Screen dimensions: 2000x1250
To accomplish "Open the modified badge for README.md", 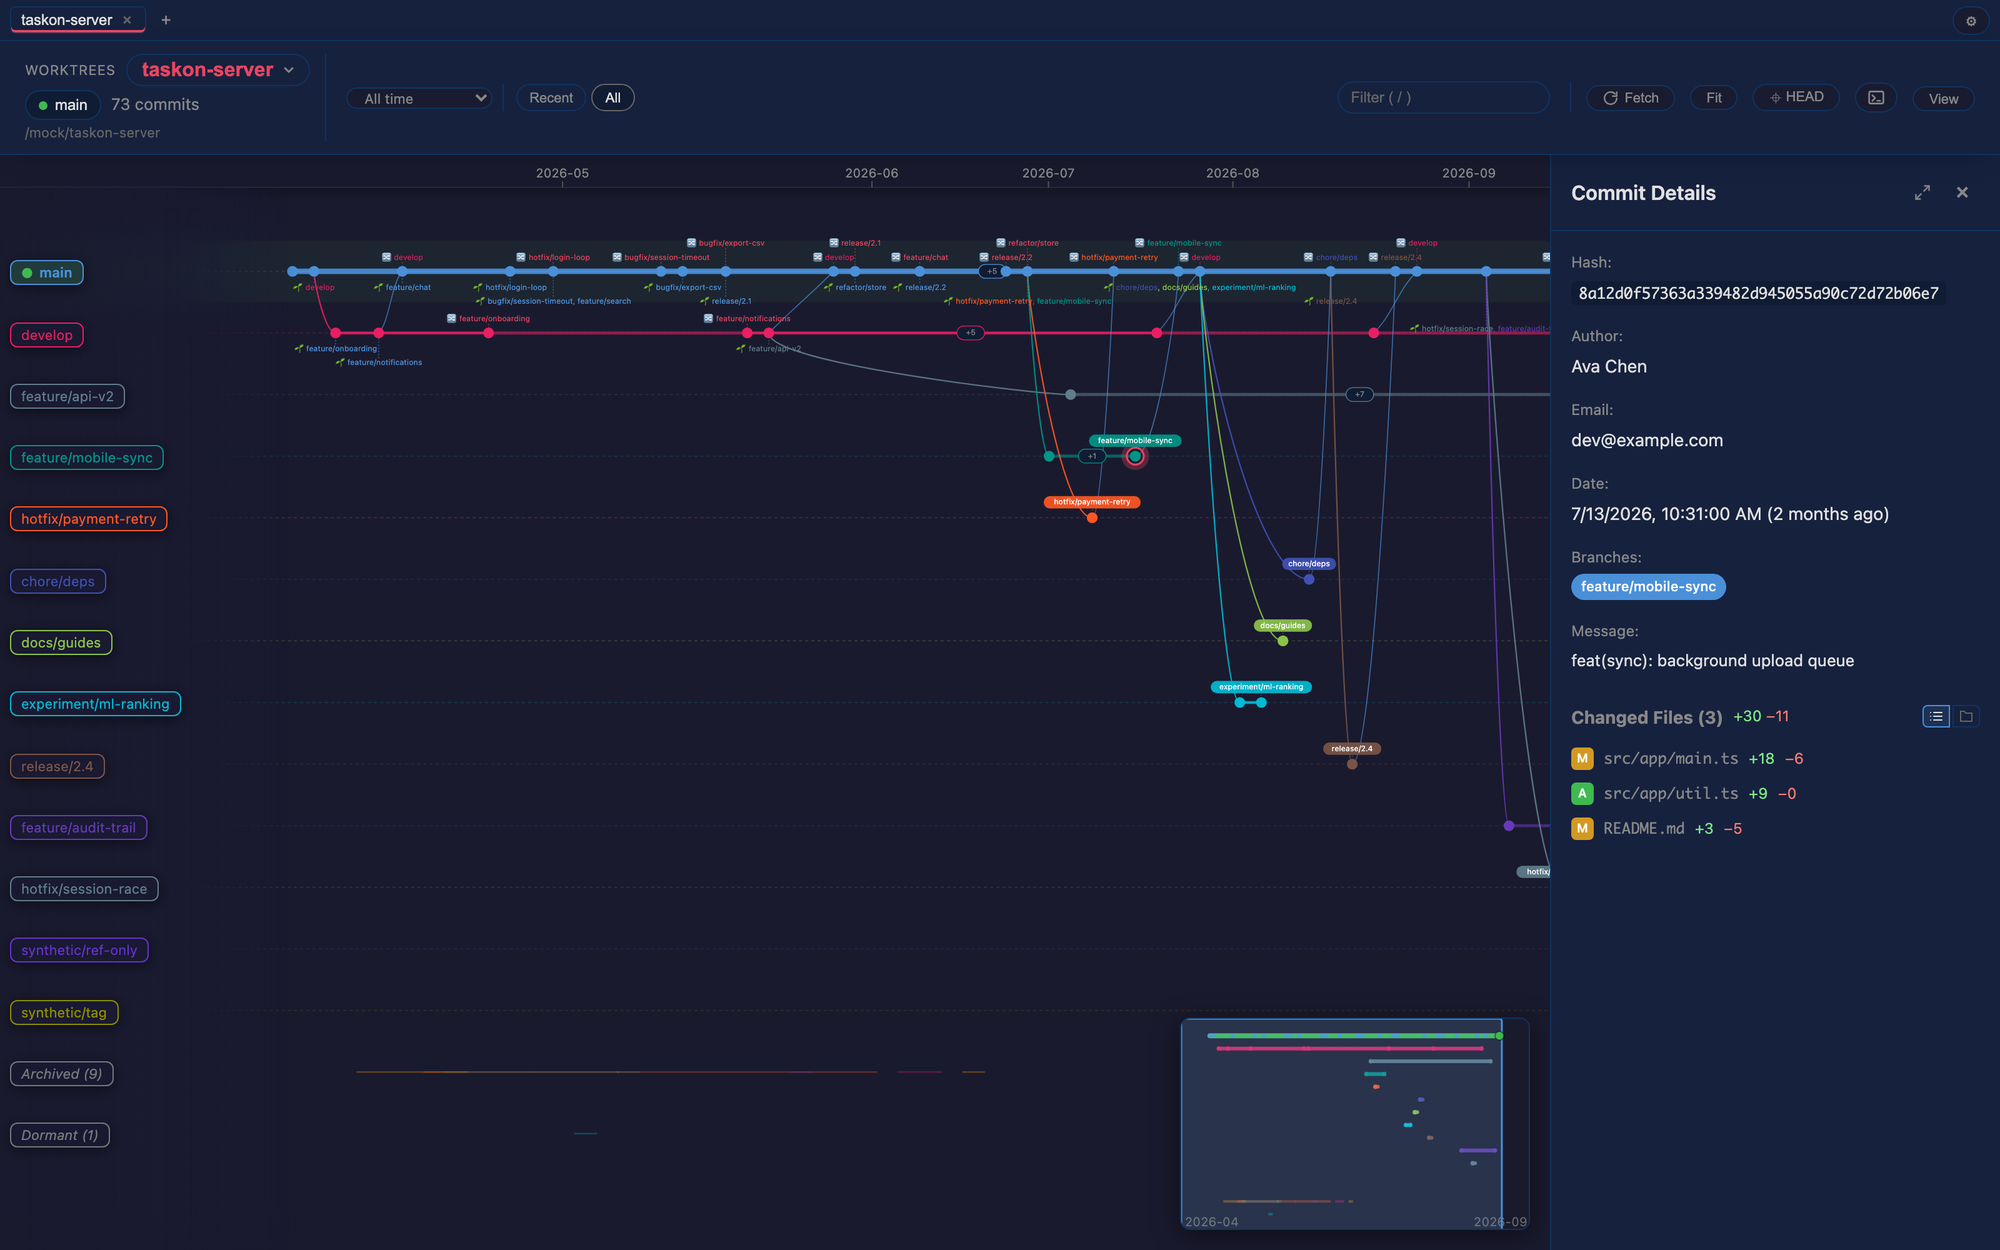I will point(1582,829).
